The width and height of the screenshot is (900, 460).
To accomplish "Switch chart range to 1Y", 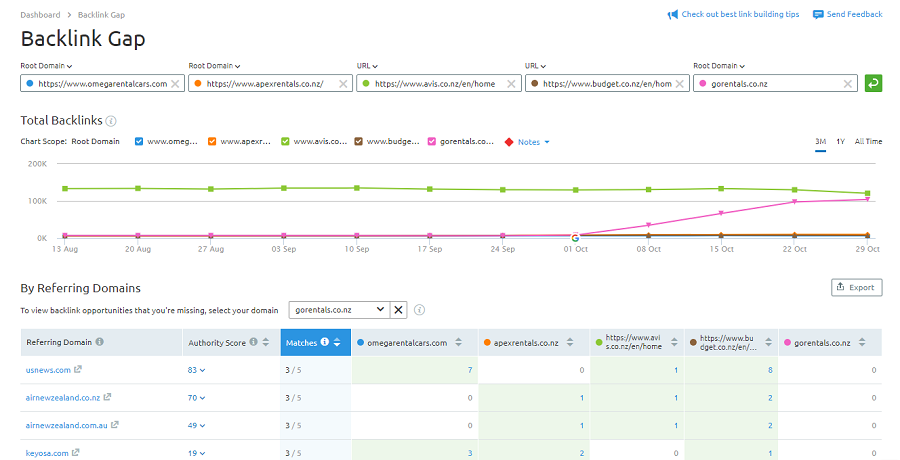I will click(840, 141).
